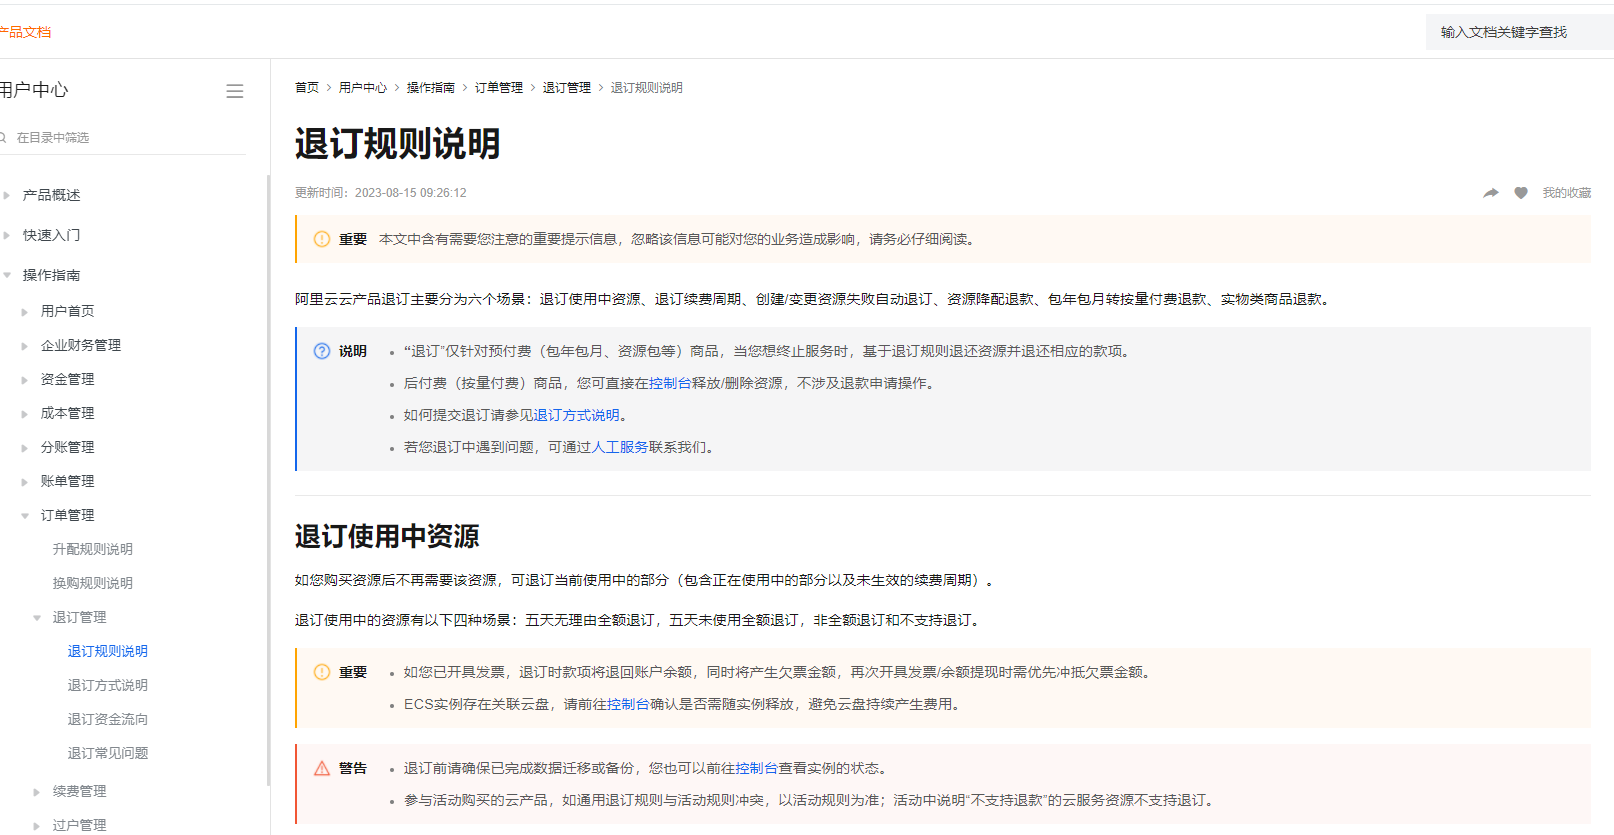Collapse the 操作指南 section
This screenshot has width=1614, height=835.
click(x=7, y=275)
